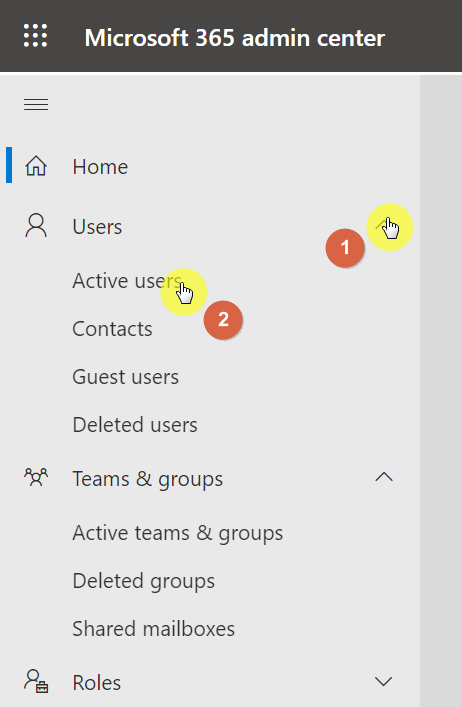The height and width of the screenshot is (707, 462).
Task: Collapse navigation with the hamburger menu icon
Action: click(x=36, y=105)
